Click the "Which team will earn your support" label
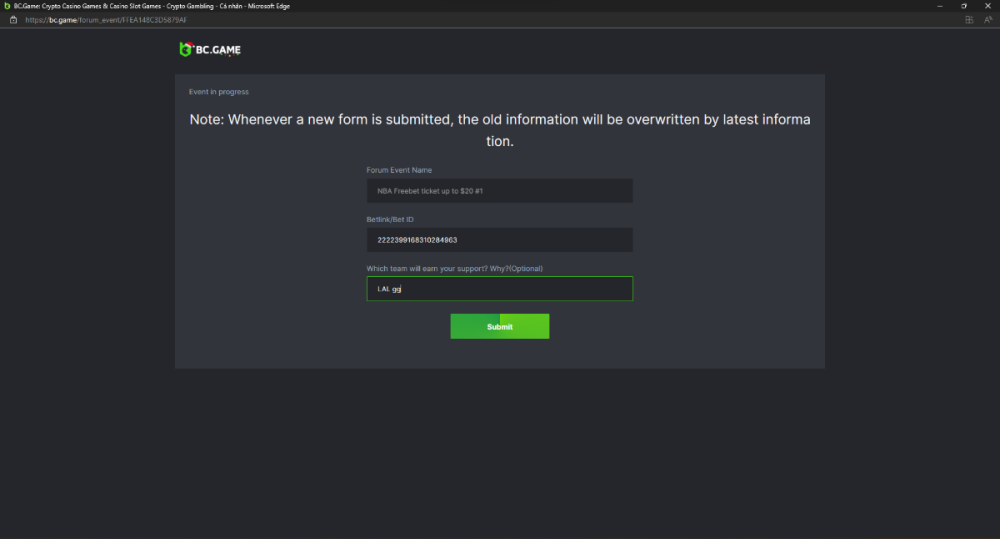 [454, 268]
